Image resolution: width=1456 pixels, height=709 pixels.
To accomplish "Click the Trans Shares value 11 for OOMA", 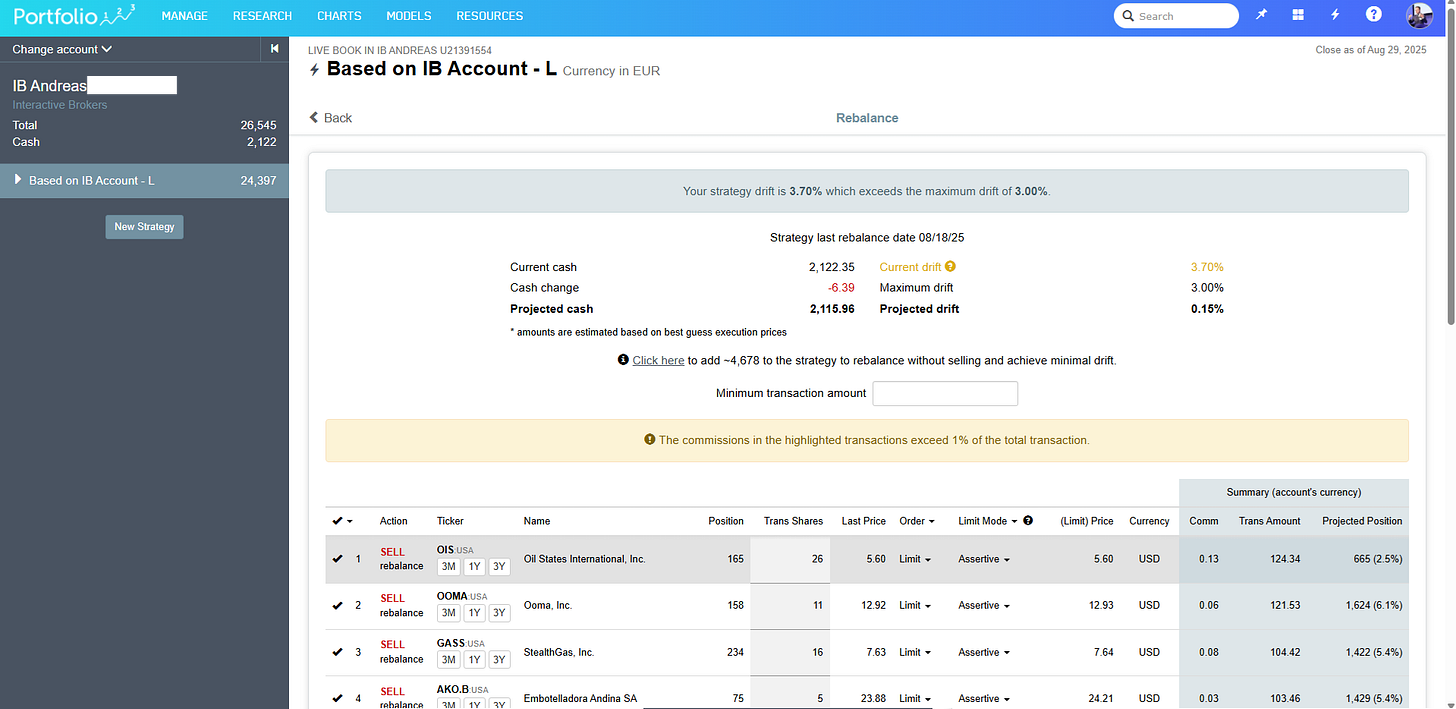I will 817,606.
